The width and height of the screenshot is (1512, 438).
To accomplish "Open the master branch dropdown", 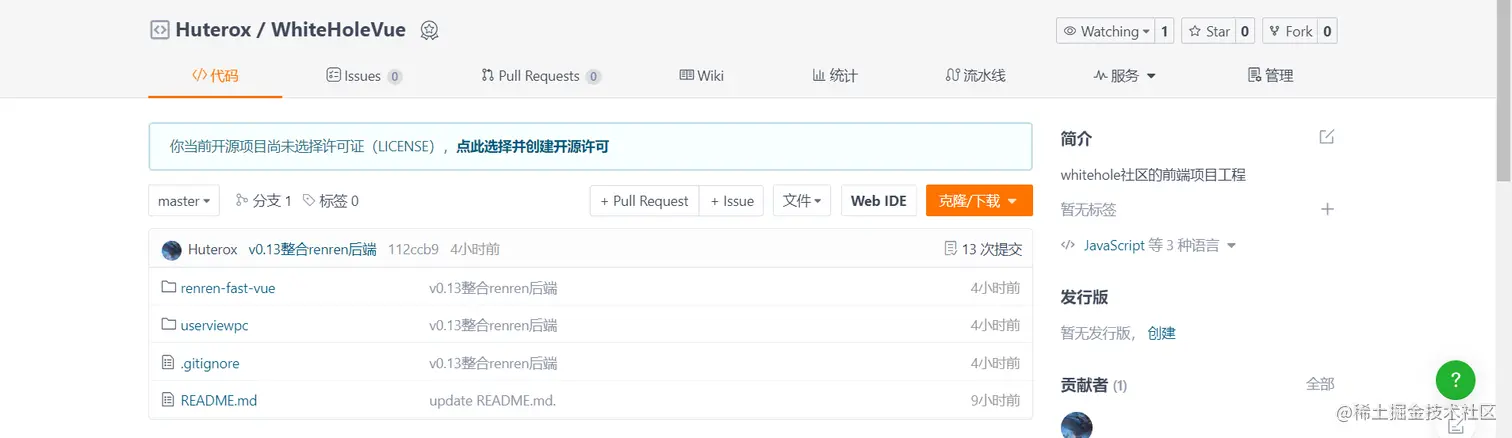I will tap(184, 201).
